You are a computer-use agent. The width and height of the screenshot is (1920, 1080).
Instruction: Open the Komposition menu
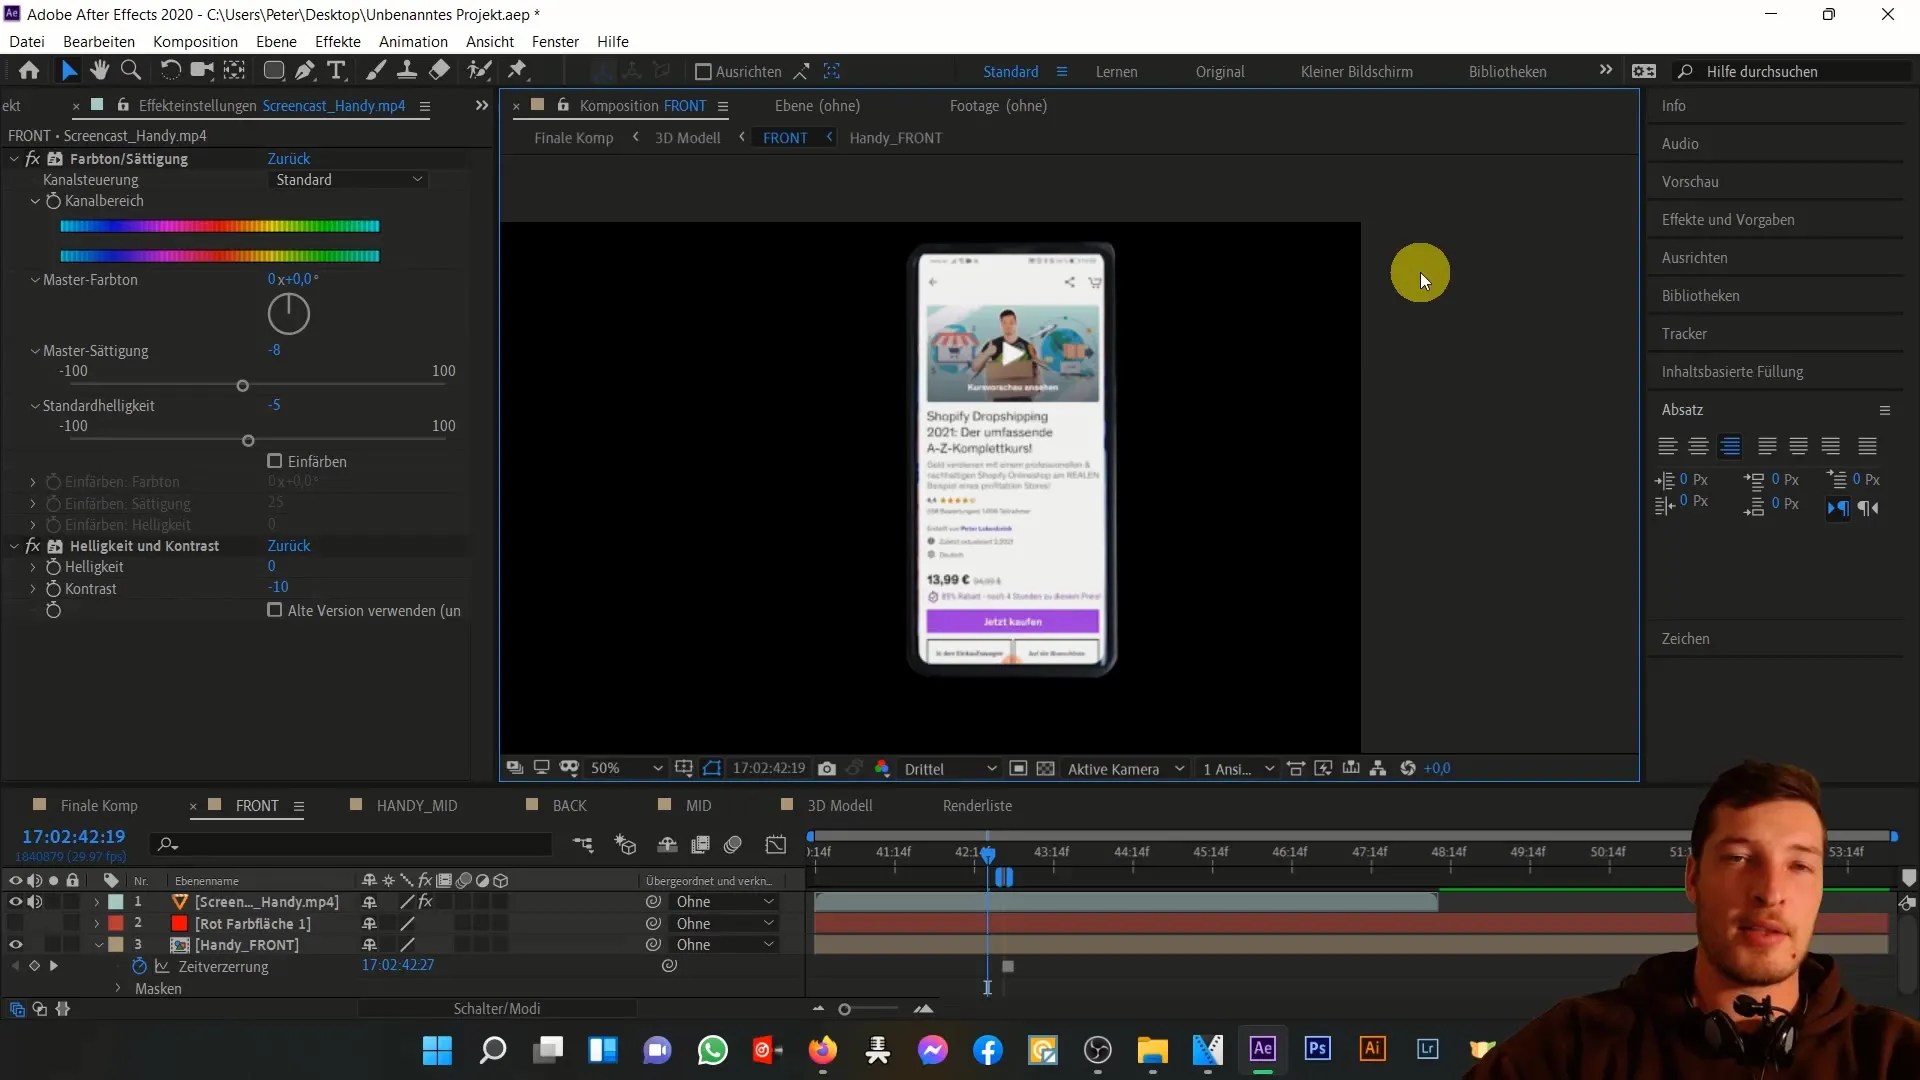coord(195,41)
